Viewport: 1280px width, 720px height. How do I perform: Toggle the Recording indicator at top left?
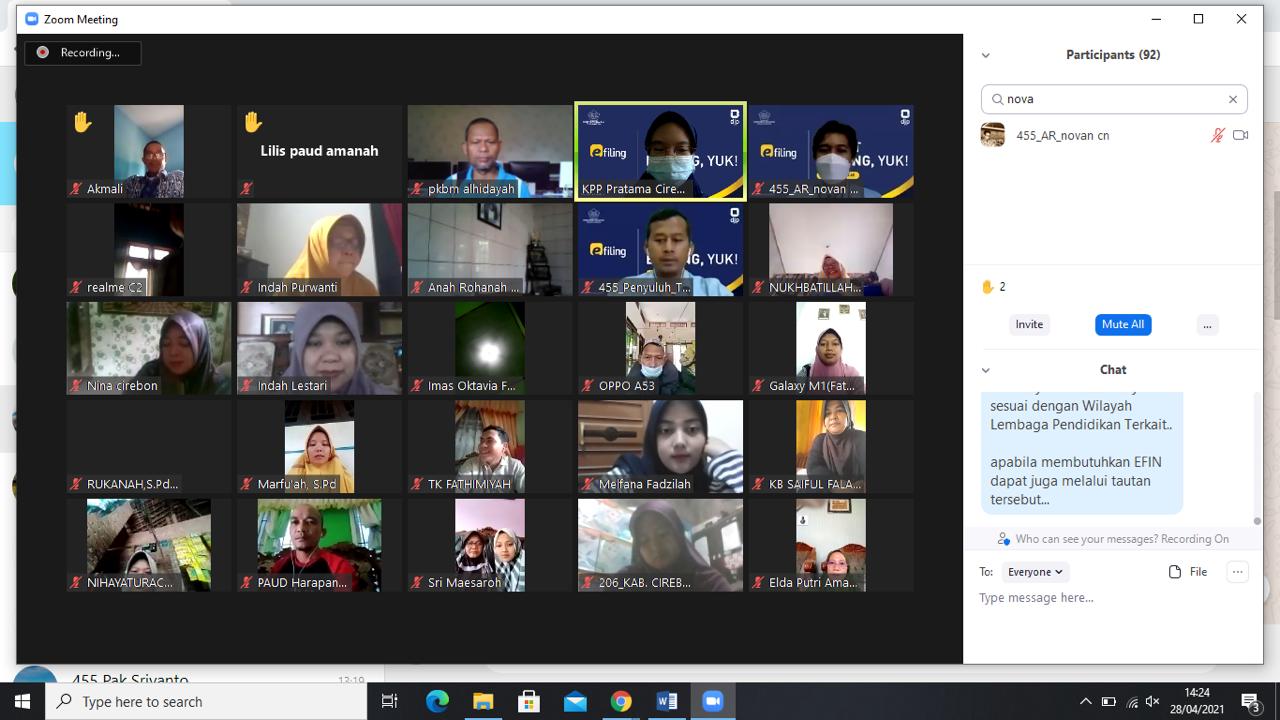click(82, 52)
